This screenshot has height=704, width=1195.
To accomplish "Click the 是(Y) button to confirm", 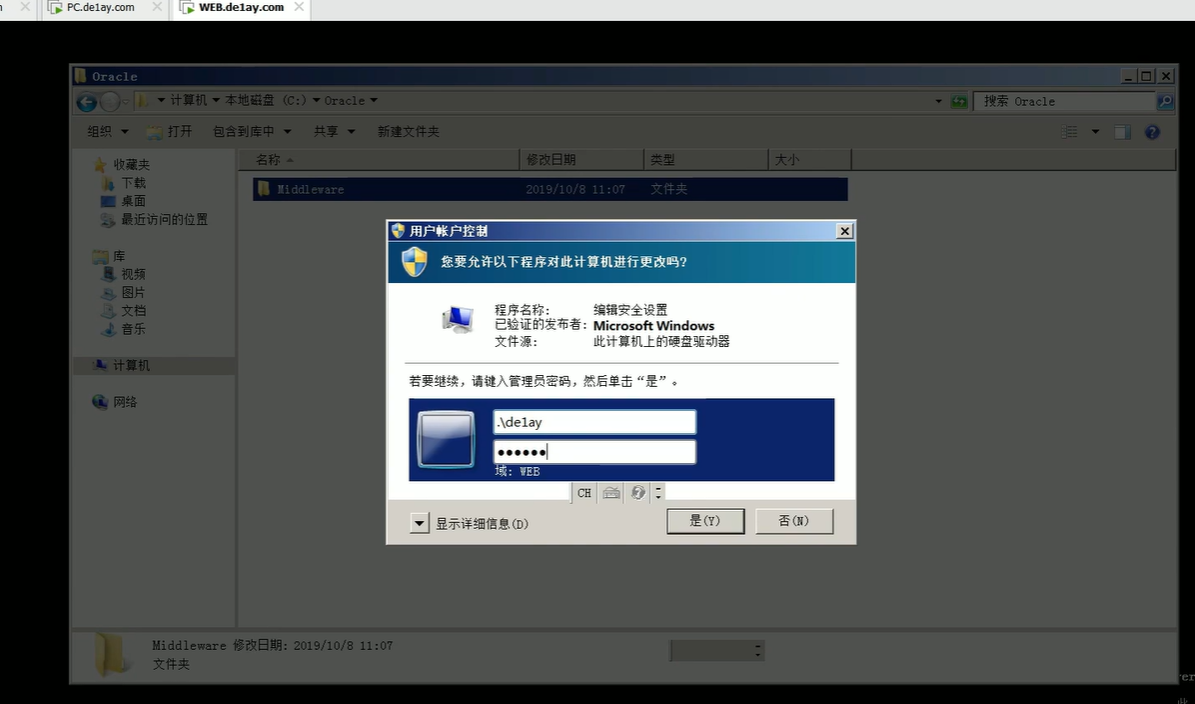I will (705, 521).
